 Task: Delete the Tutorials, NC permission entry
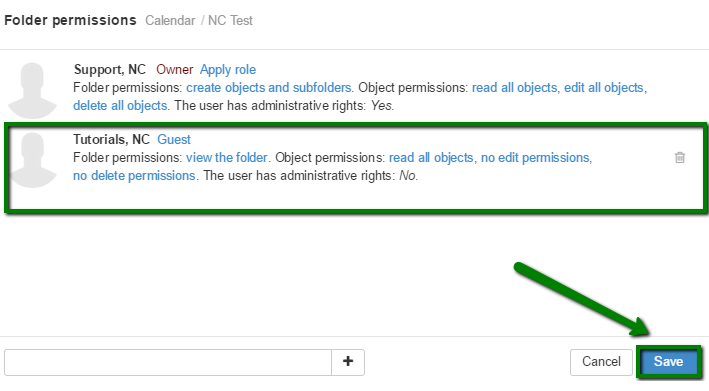tap(680, 158)
